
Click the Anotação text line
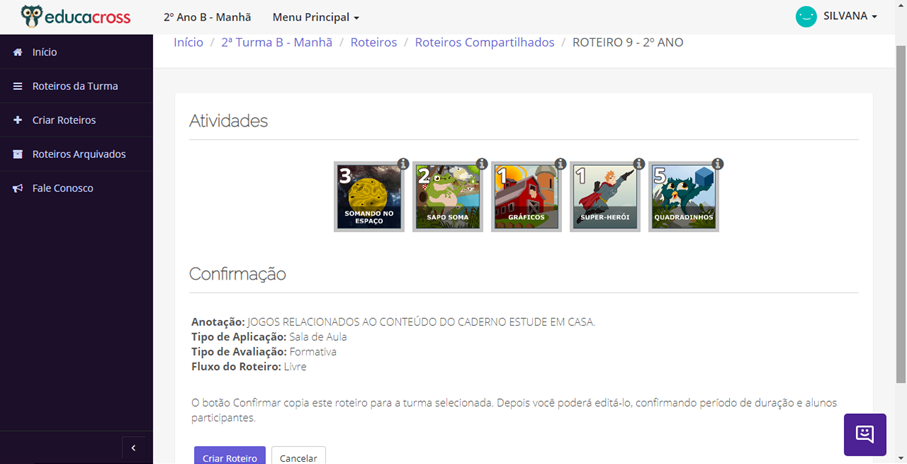coord(393,322)
